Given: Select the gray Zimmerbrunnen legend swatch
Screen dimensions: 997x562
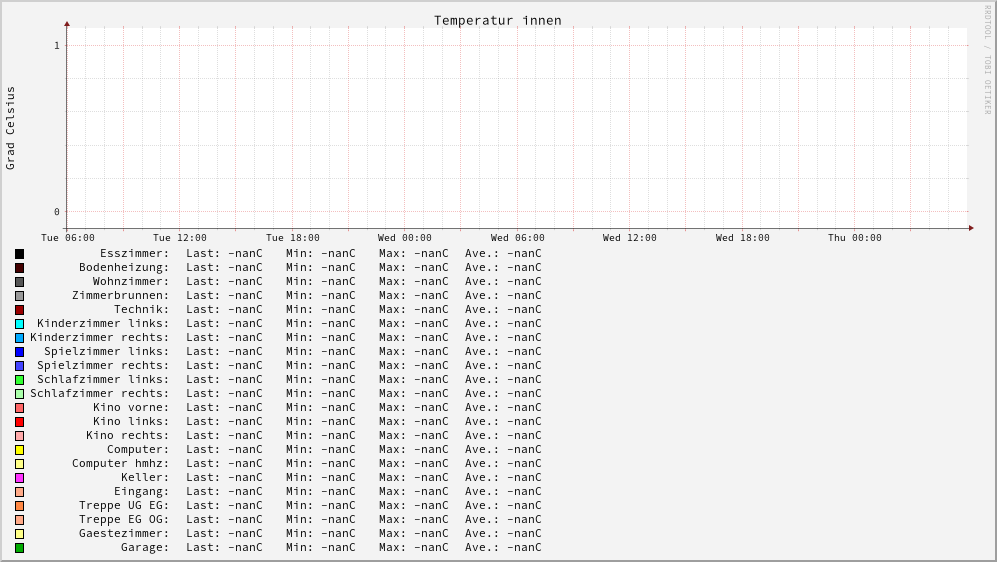Looking at the screenshot, I should coord(19,296).
